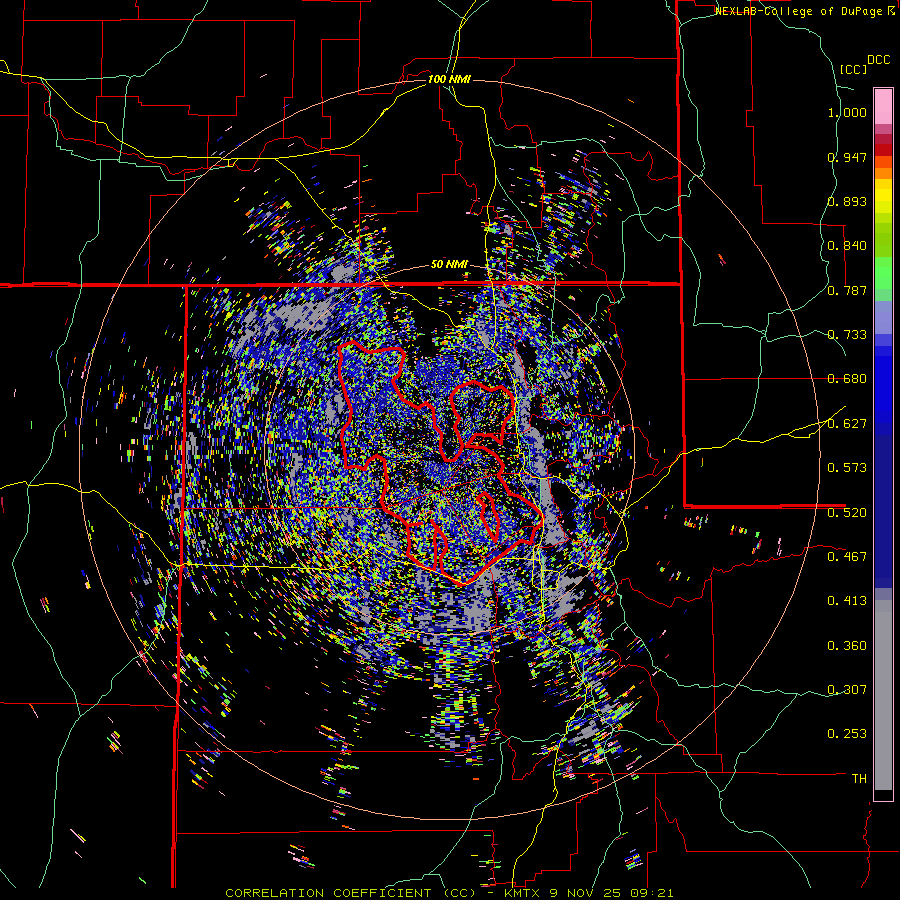Click the 0.787 value on the color scale
The width and height of the screenshot is (900, 900).
click(x=847, y=290)
